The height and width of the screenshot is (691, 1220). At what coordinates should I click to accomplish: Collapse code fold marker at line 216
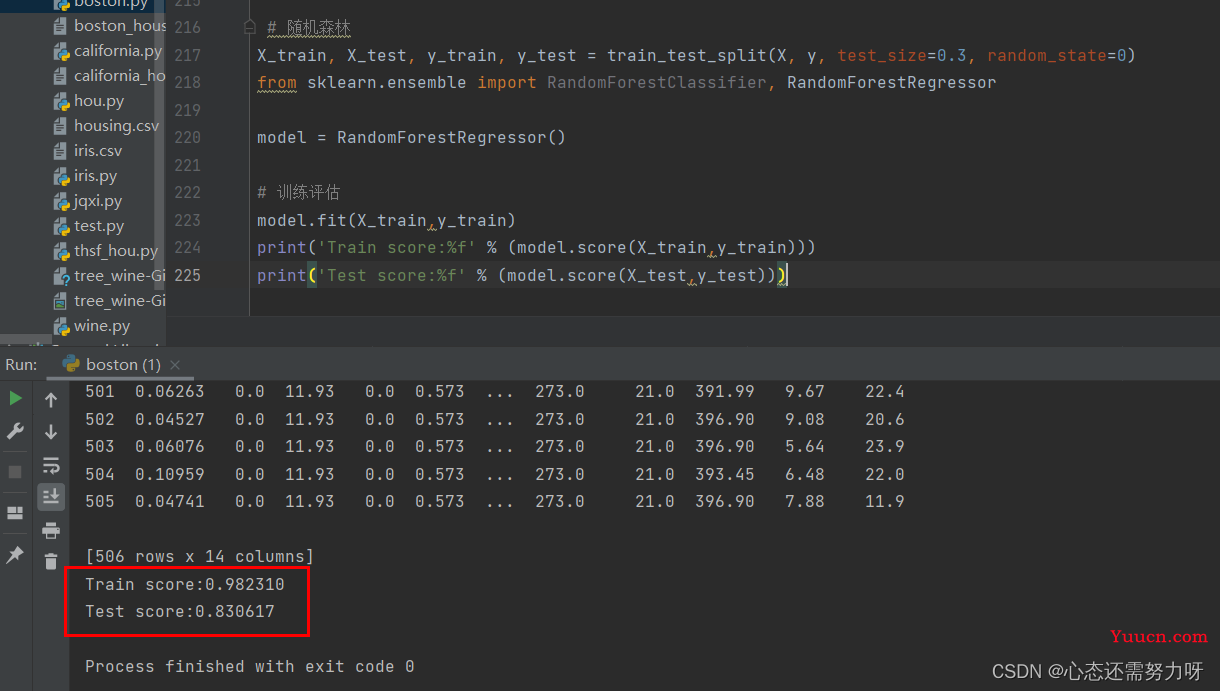tap(250, 28)
